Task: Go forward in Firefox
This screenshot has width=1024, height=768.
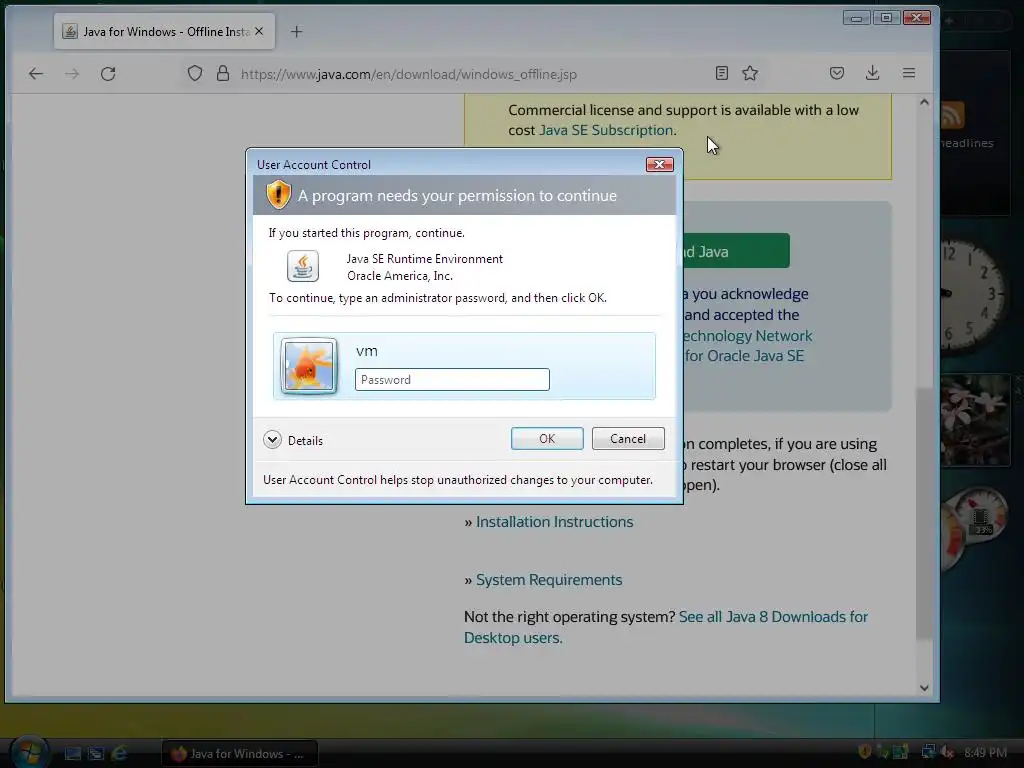Action: [x=72, y=74]
